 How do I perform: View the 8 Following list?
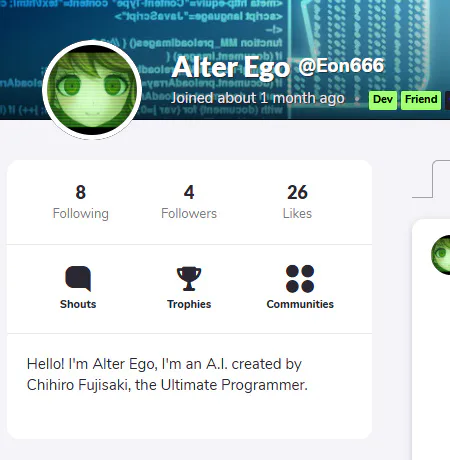(x=81, y=202)
